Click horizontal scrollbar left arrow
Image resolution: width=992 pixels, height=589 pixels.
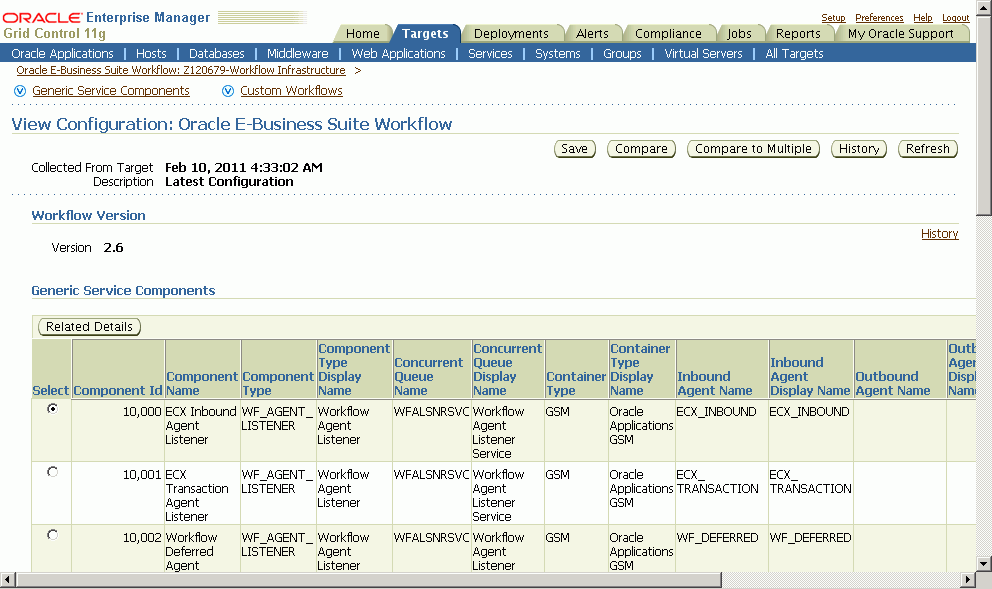8,580
